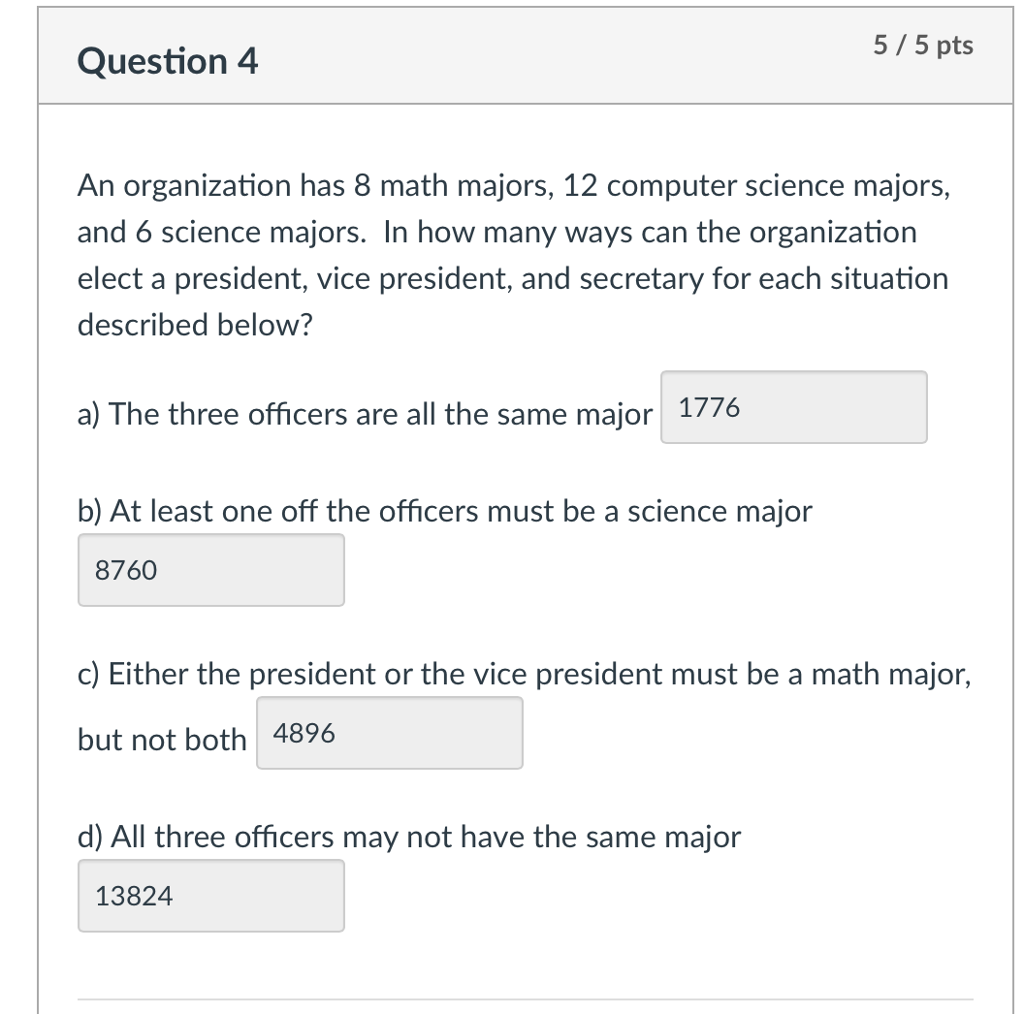
Task: Click the Question 4 heading
Action: click(168, 61)
